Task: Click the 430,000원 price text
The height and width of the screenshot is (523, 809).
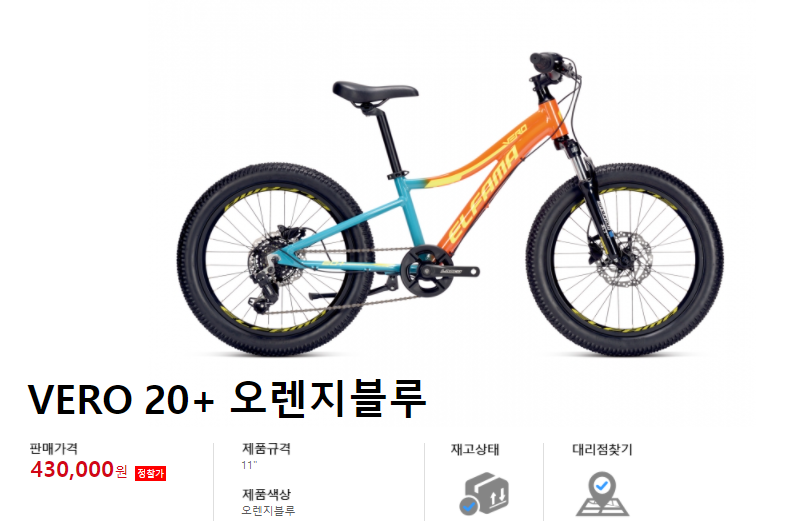Action: click(78, 469)
